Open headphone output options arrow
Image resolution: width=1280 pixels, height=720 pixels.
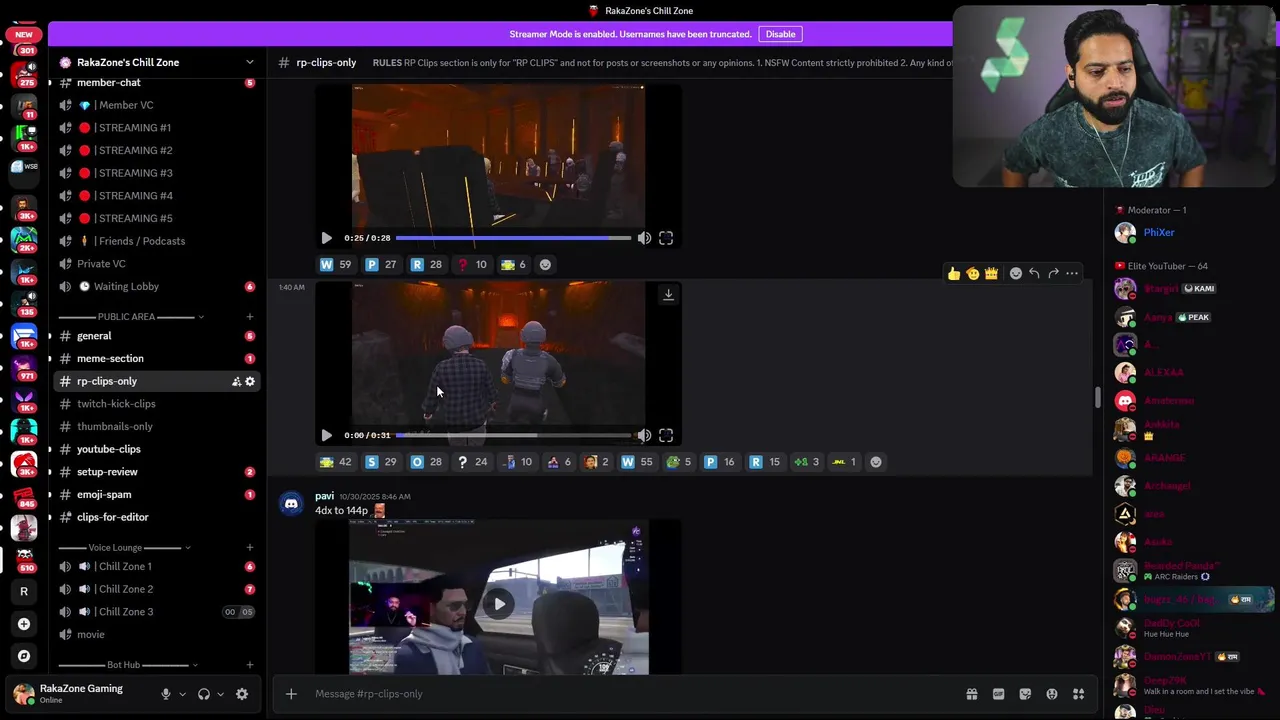click(220, 694)
